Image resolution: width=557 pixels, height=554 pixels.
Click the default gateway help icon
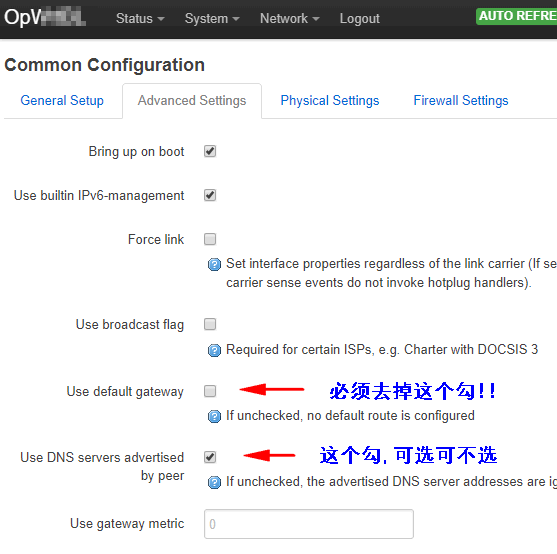pyautogui.click(x=214, y=417)
